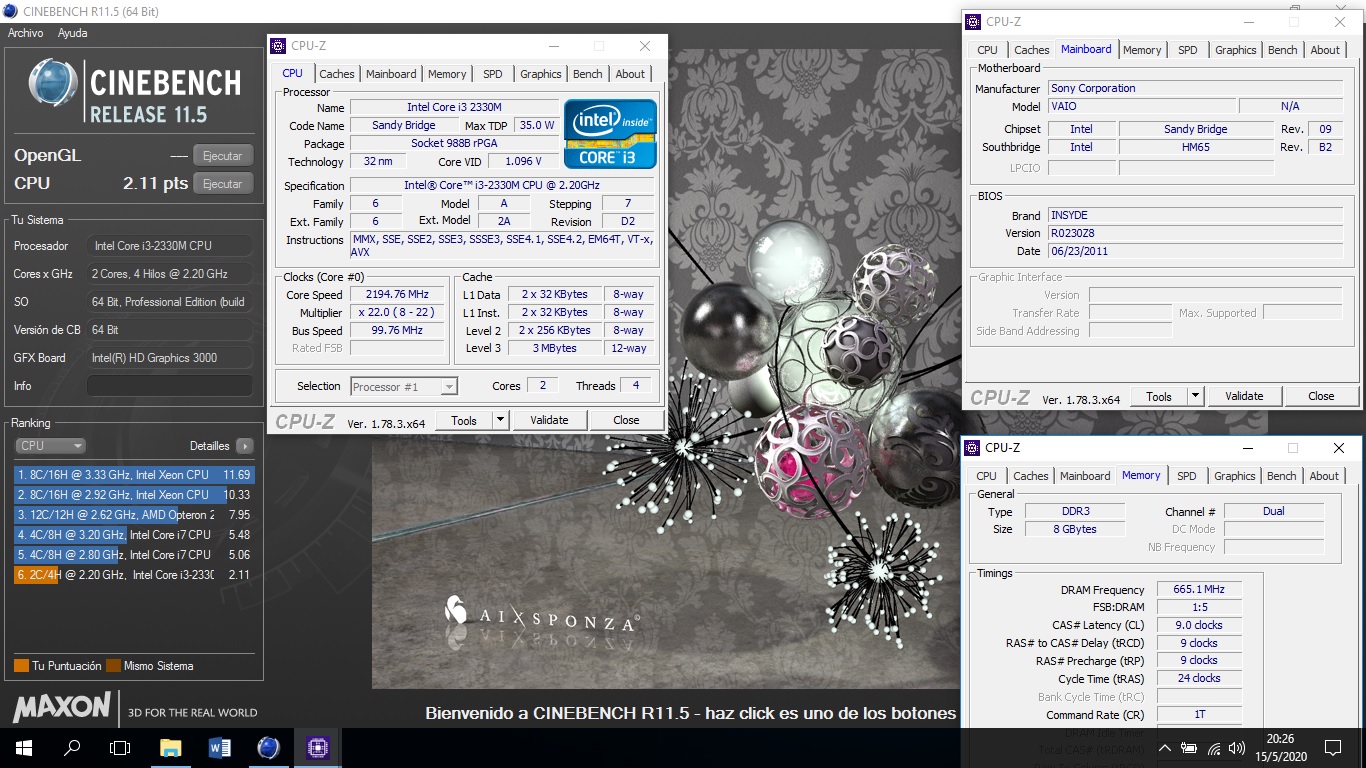Run the OpenGL test with Ejecutar
Screen dimensions: 1366x768
tap(223, 156)
